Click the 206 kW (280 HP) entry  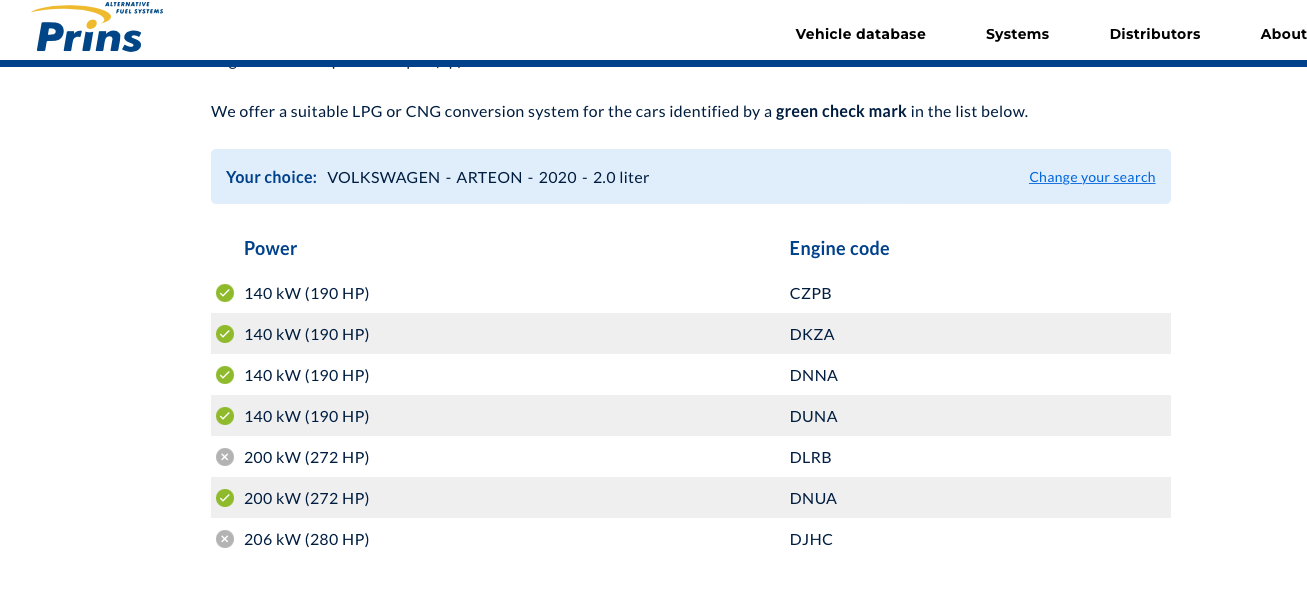[x=306, y=539]
